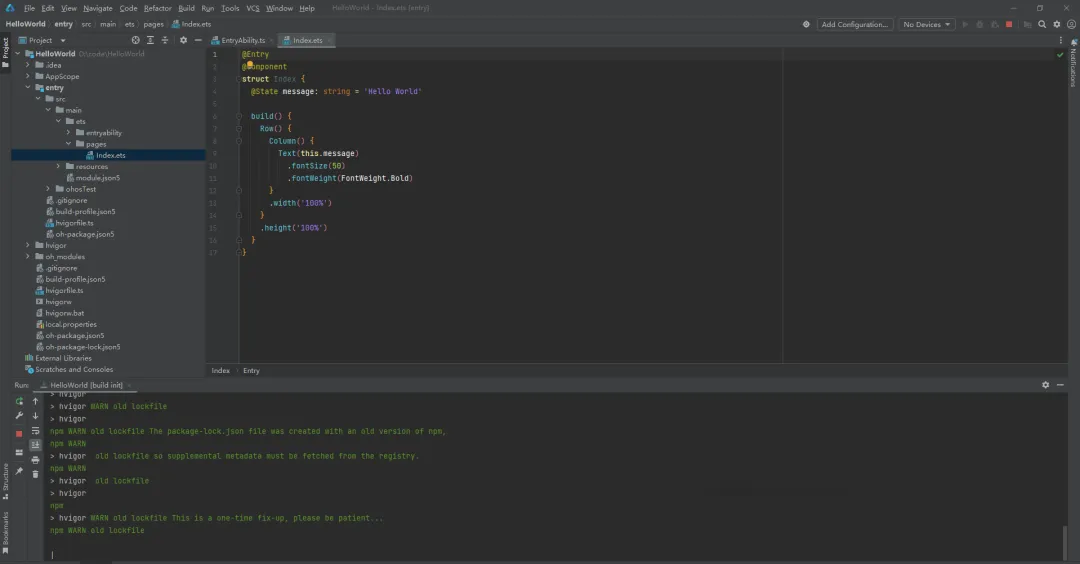Print the Run console output
The height and width of the screenshot is (564, 1080).
point(36,460)
